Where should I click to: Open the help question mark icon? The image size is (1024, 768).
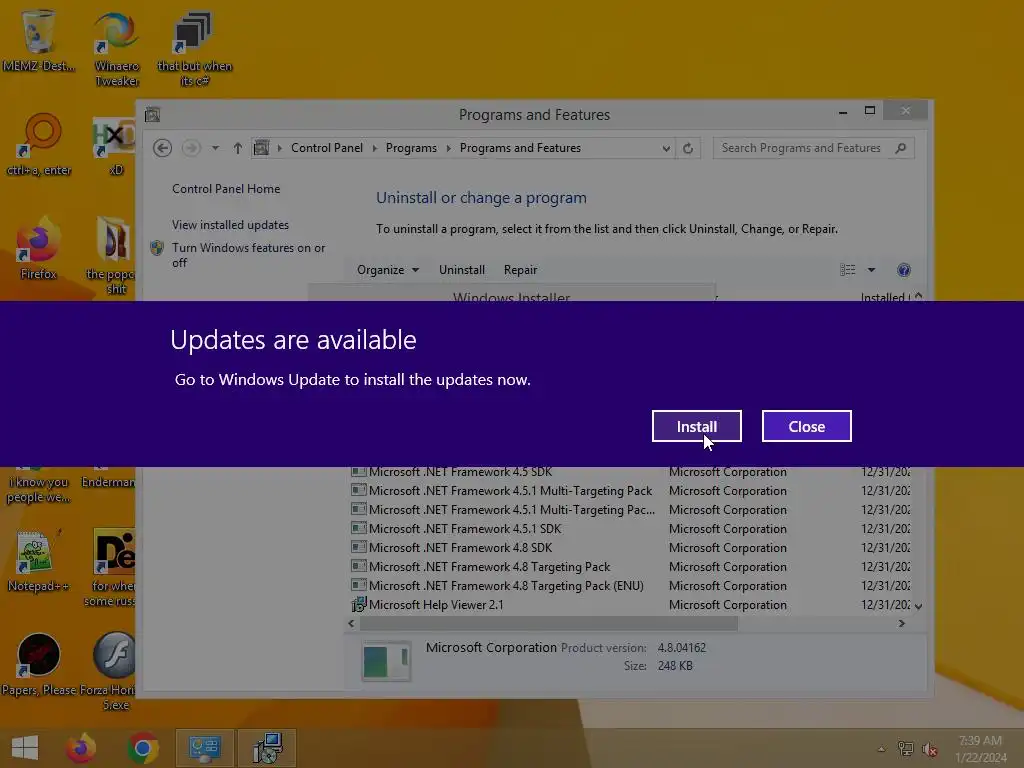pos(904,270)
